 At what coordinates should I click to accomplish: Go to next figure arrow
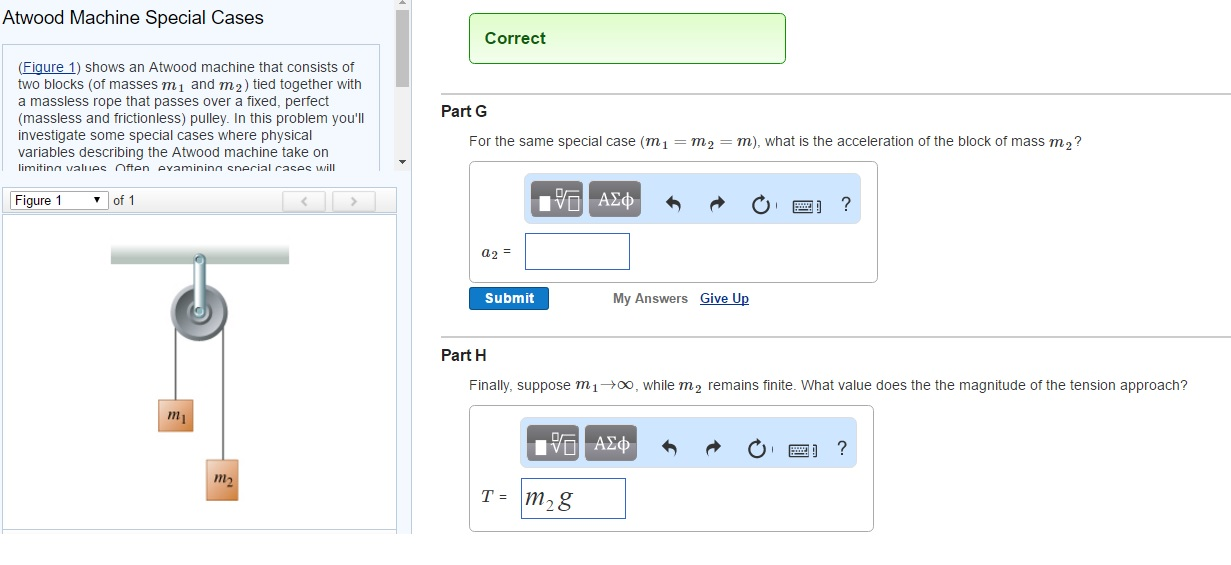(x=352, y=202)
